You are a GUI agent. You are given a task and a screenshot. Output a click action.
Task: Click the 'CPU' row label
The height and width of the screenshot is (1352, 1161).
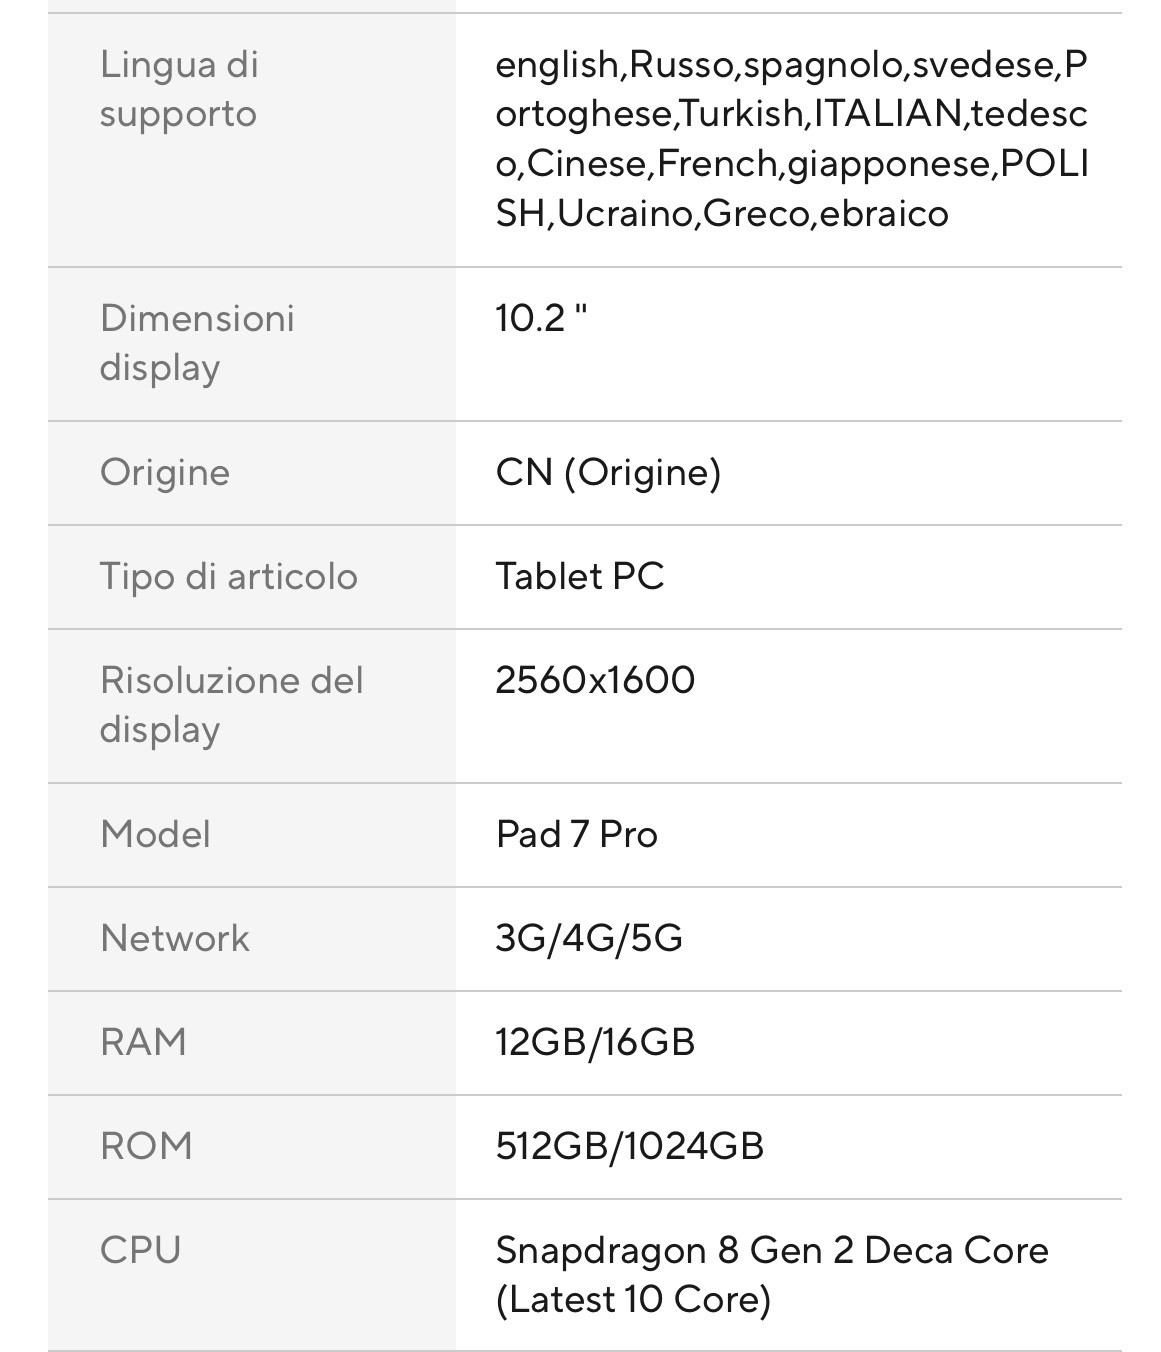pyautogui.click(x=141, y=1250)
